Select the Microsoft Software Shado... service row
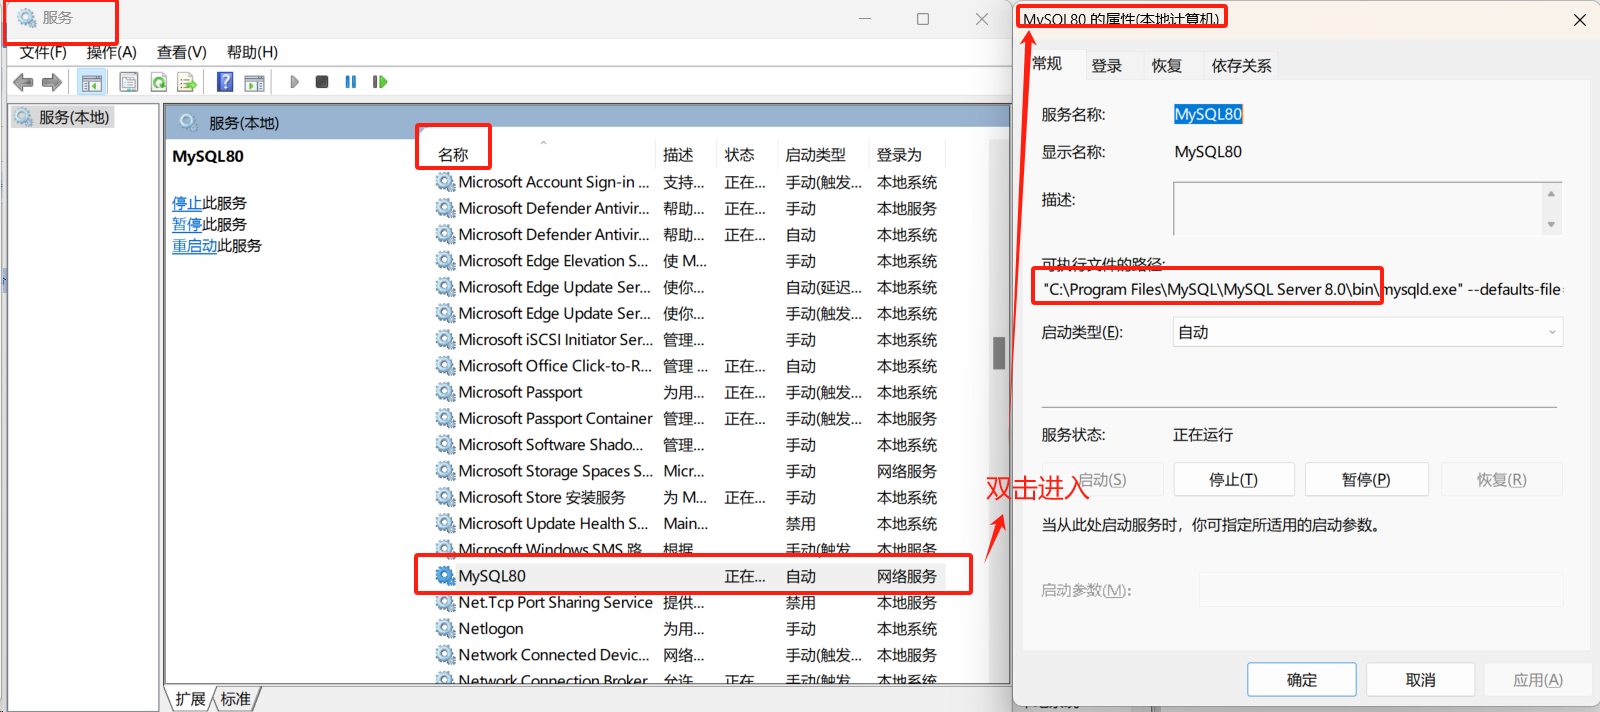The image size is (1600, 712). [688, 445]
